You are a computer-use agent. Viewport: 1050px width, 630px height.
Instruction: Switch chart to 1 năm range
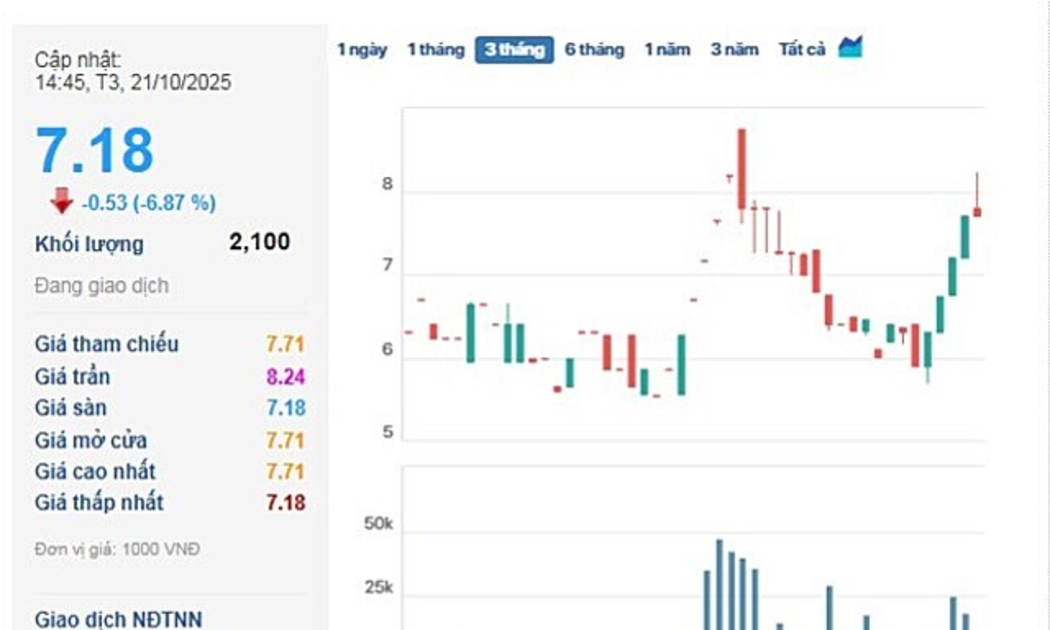click(x=667, y=49)
